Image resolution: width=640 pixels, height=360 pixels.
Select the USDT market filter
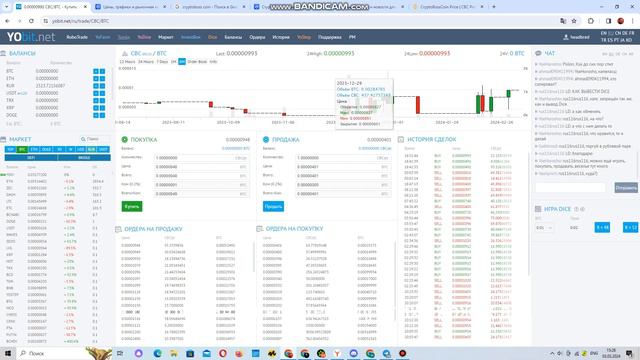pyautogui.click(x=104, y=149)
